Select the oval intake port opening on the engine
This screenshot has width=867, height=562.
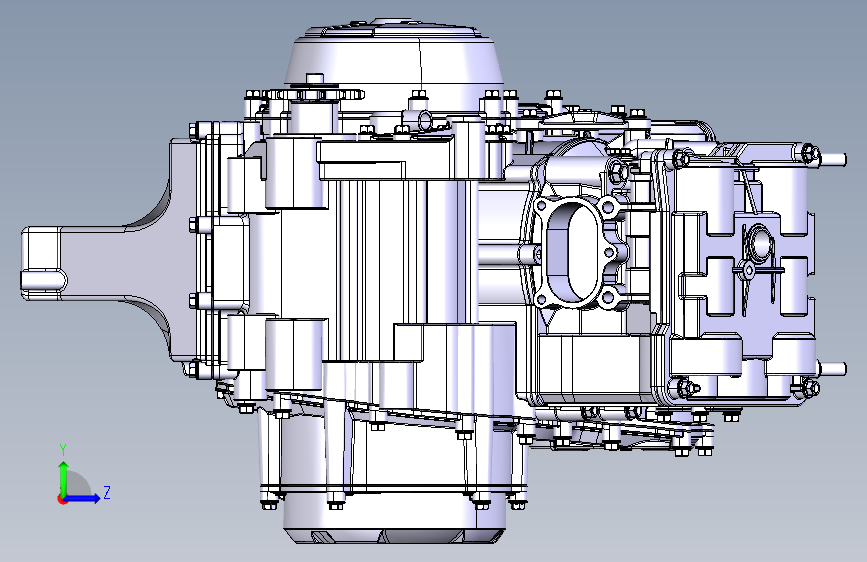tap(574, 251)
